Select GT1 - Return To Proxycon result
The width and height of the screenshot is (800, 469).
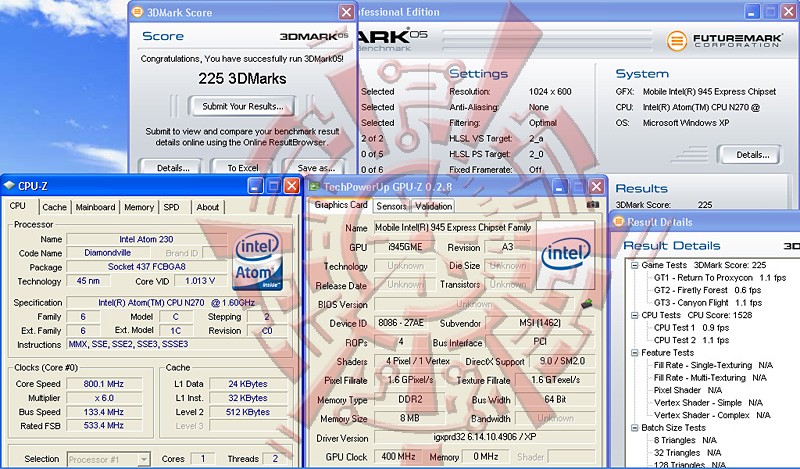720,278
